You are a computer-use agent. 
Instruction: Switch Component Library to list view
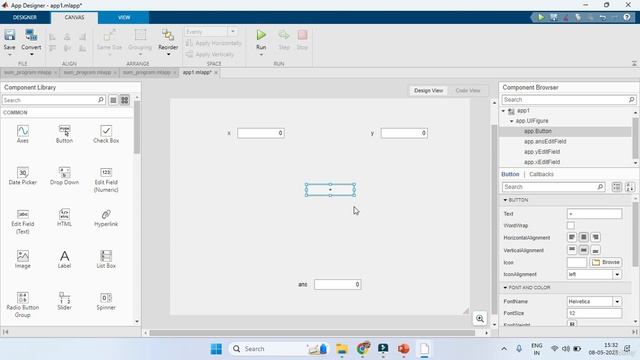click(113, 100)
